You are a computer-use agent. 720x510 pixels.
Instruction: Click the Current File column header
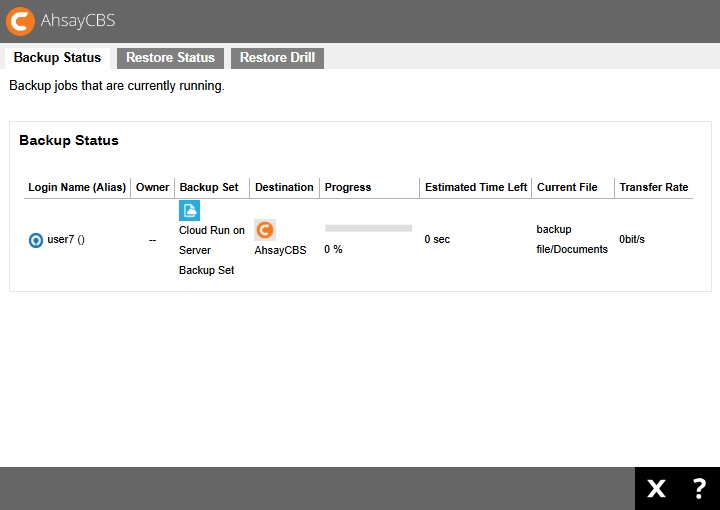[x=567, y=187]
